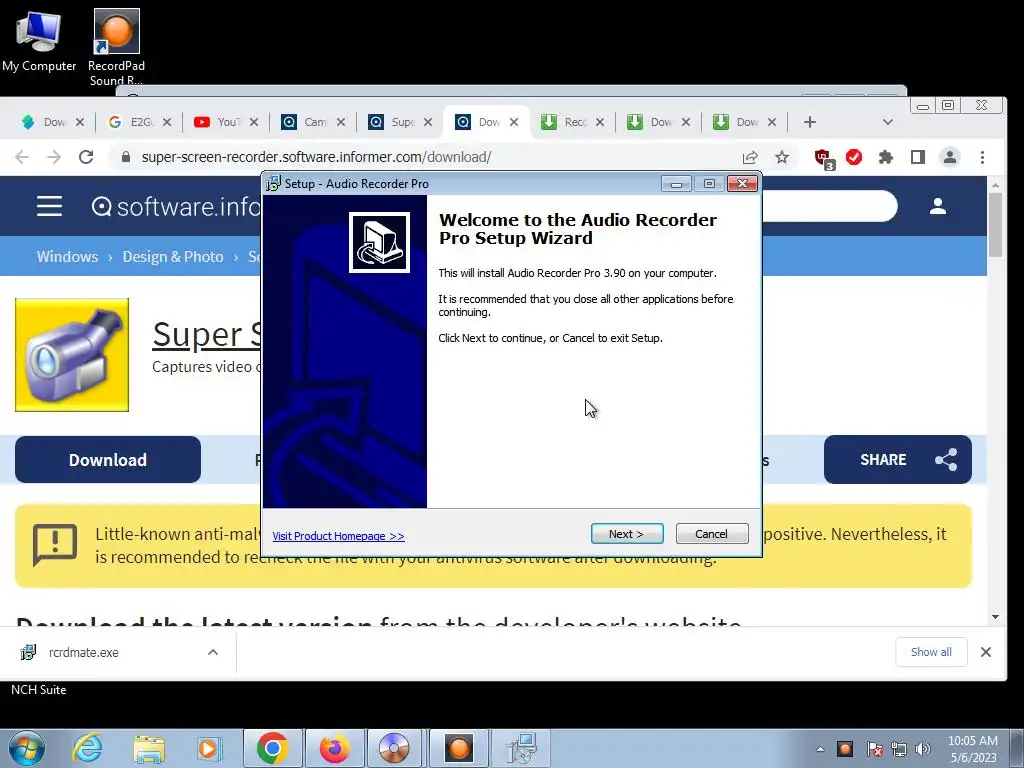
Task: Open the Action Center flag icon
Action: (874, 749)
